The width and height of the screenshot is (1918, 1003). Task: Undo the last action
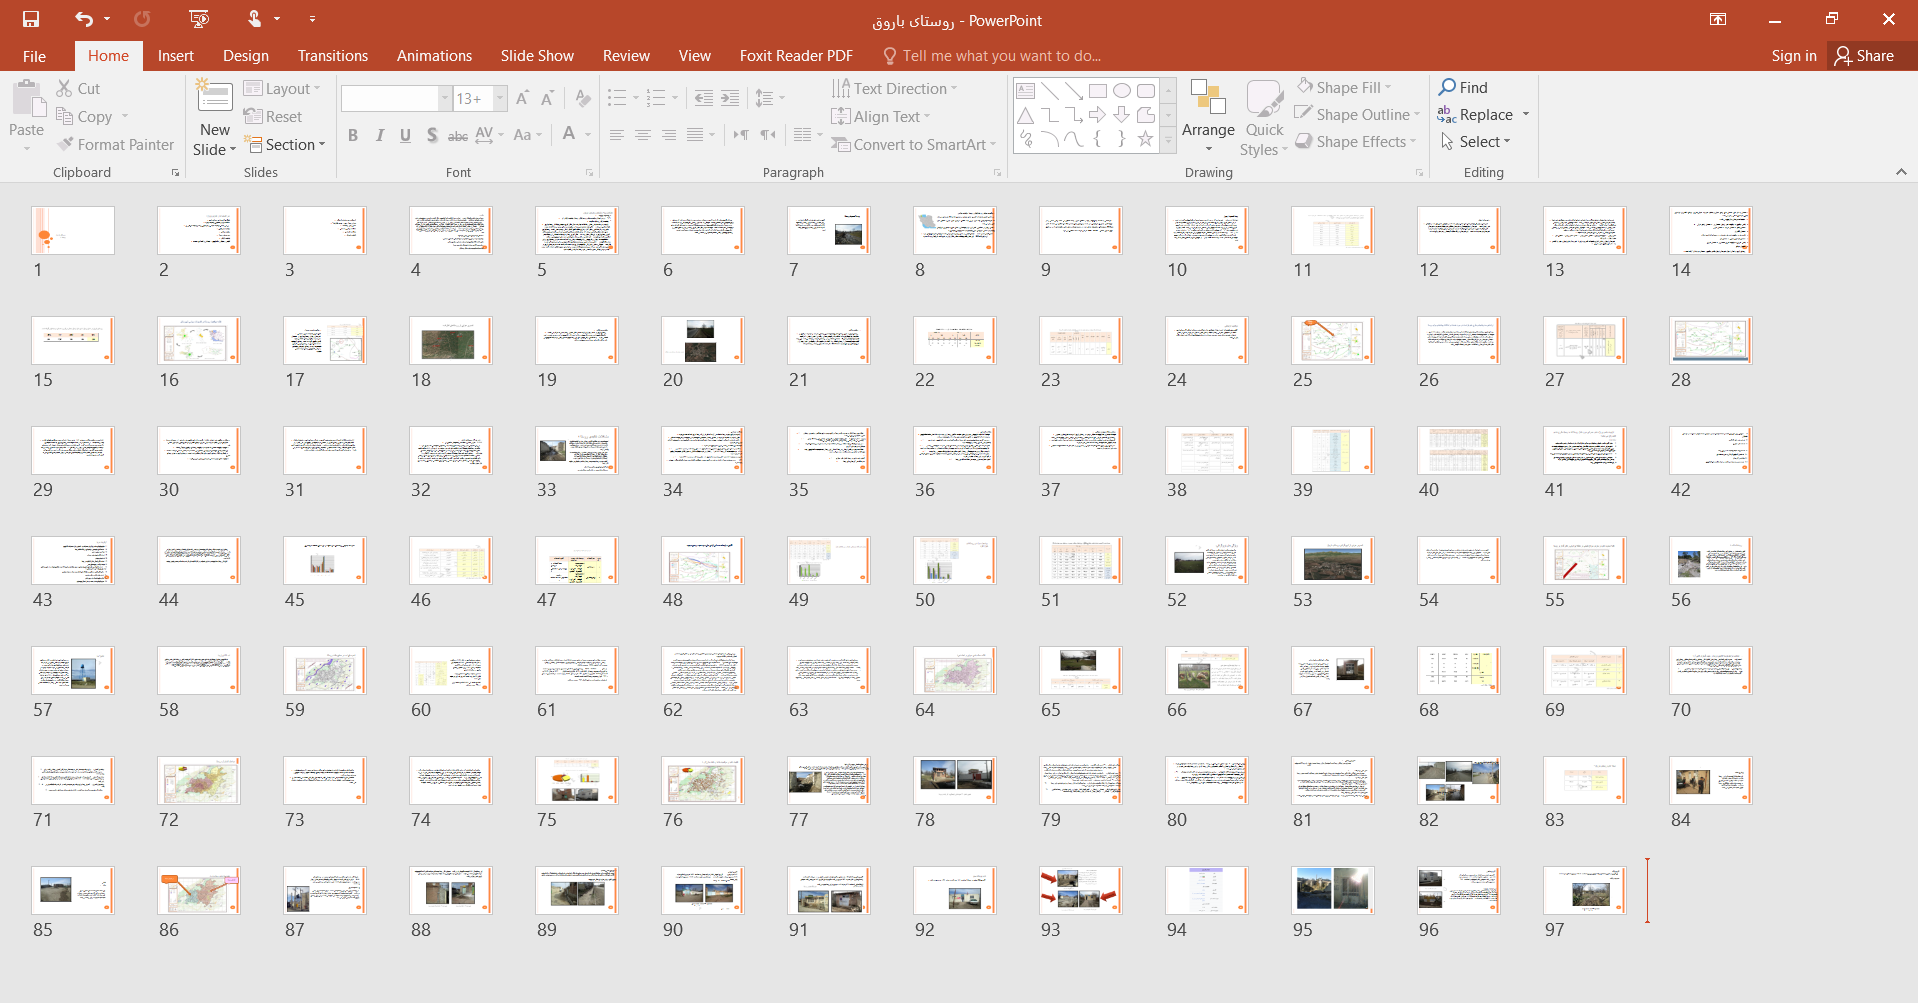(84, 19)
